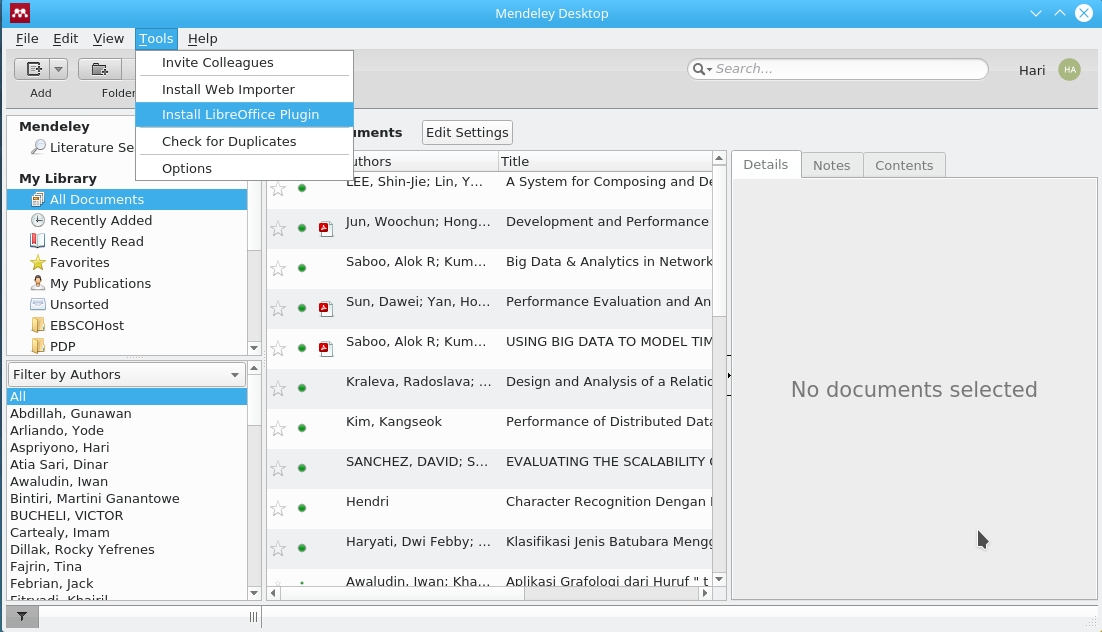Click the filter funnel icon at bottom left
Image resolution: width=1102 pixels, height=632 pixels.
22,617
